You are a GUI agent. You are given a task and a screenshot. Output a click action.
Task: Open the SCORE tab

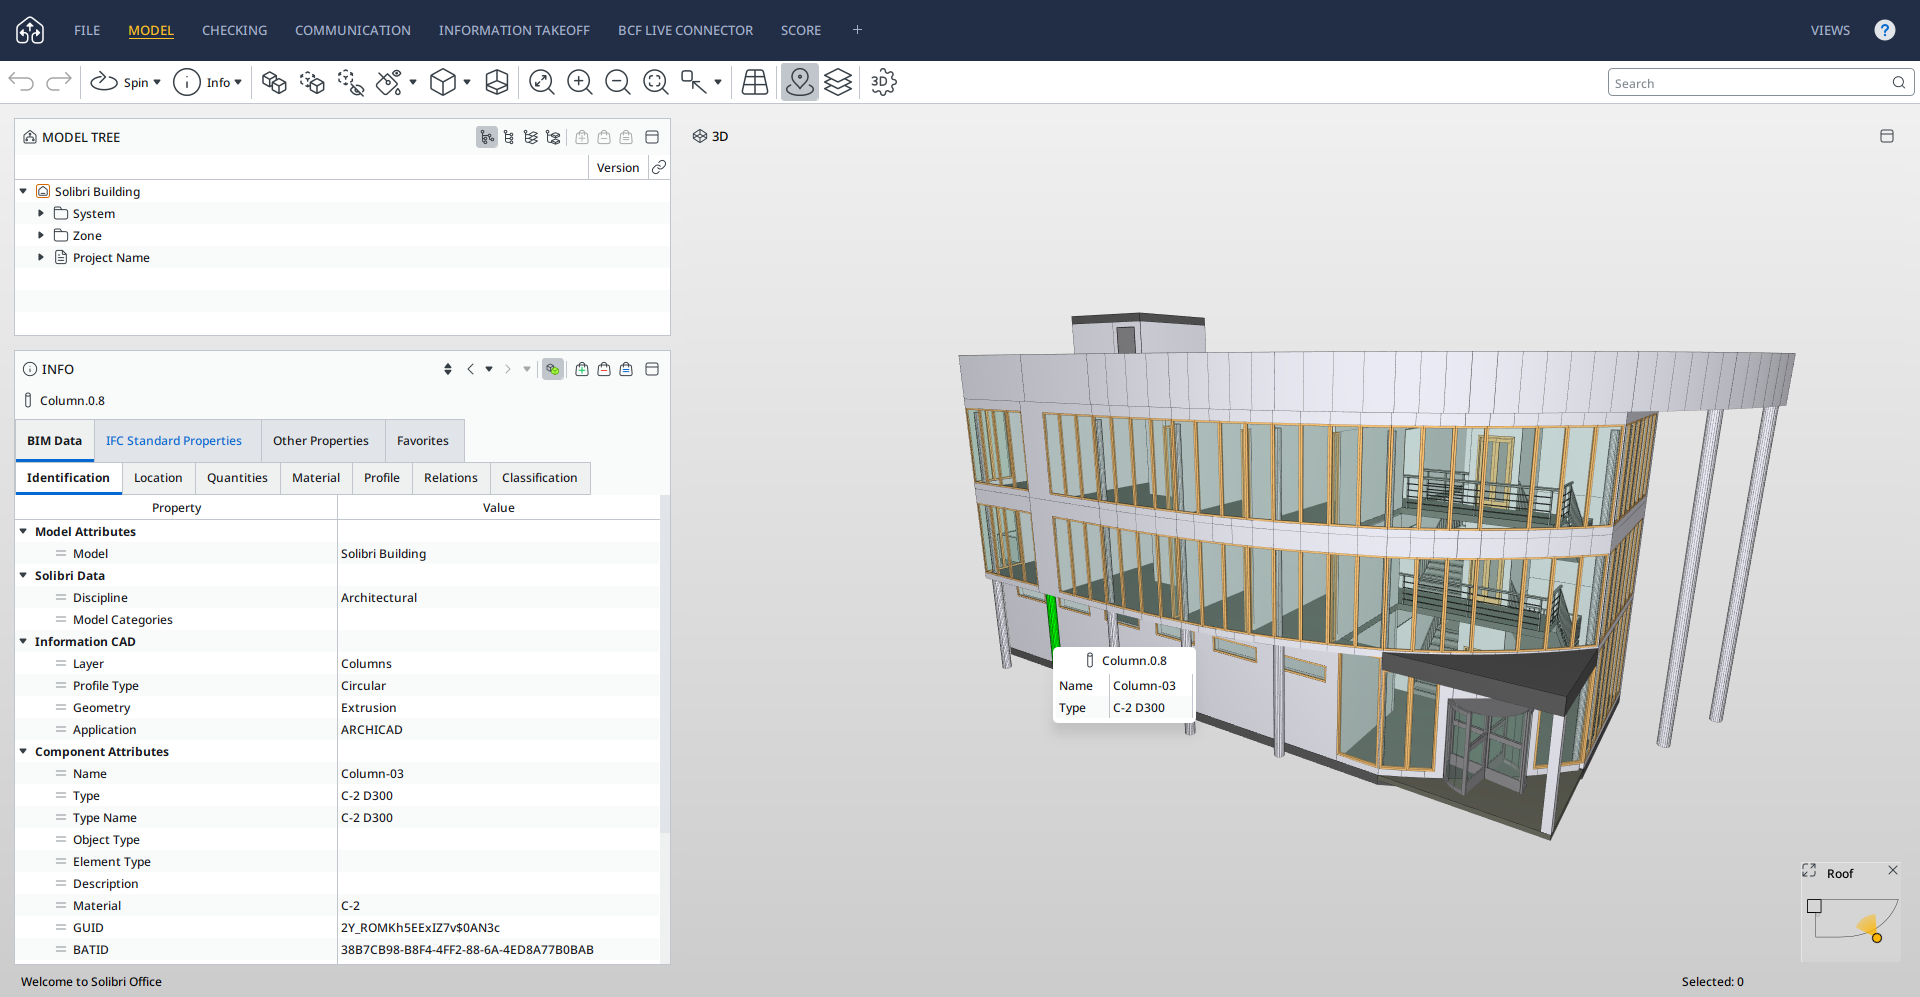pos(801,30)
